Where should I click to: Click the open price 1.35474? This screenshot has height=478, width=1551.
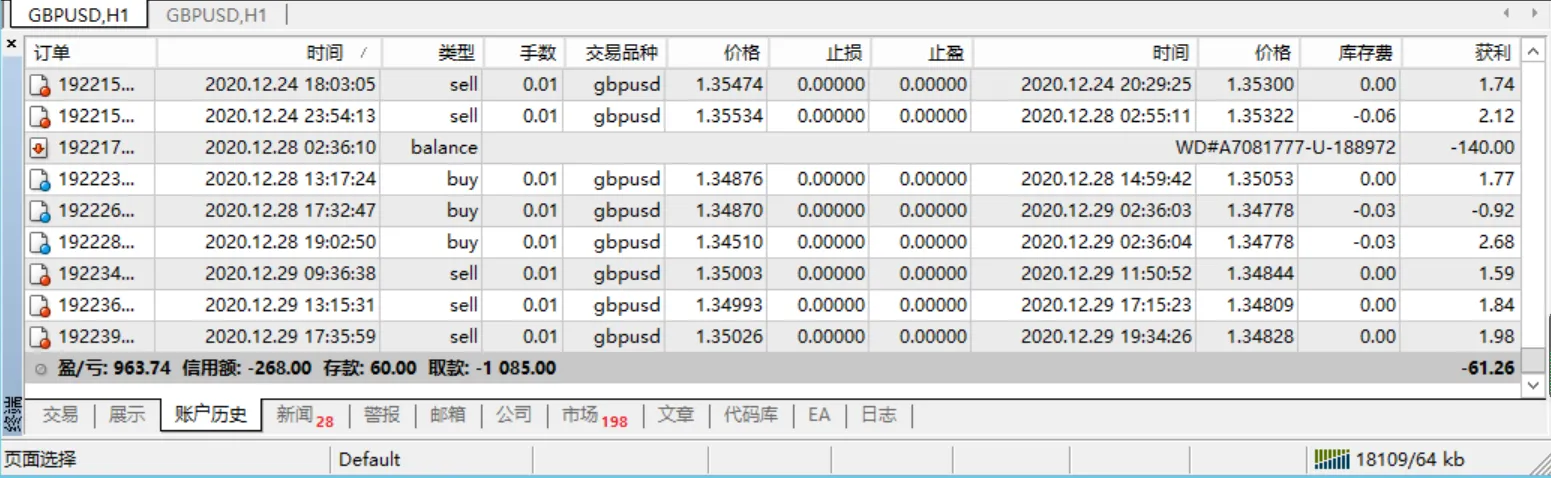728,85
